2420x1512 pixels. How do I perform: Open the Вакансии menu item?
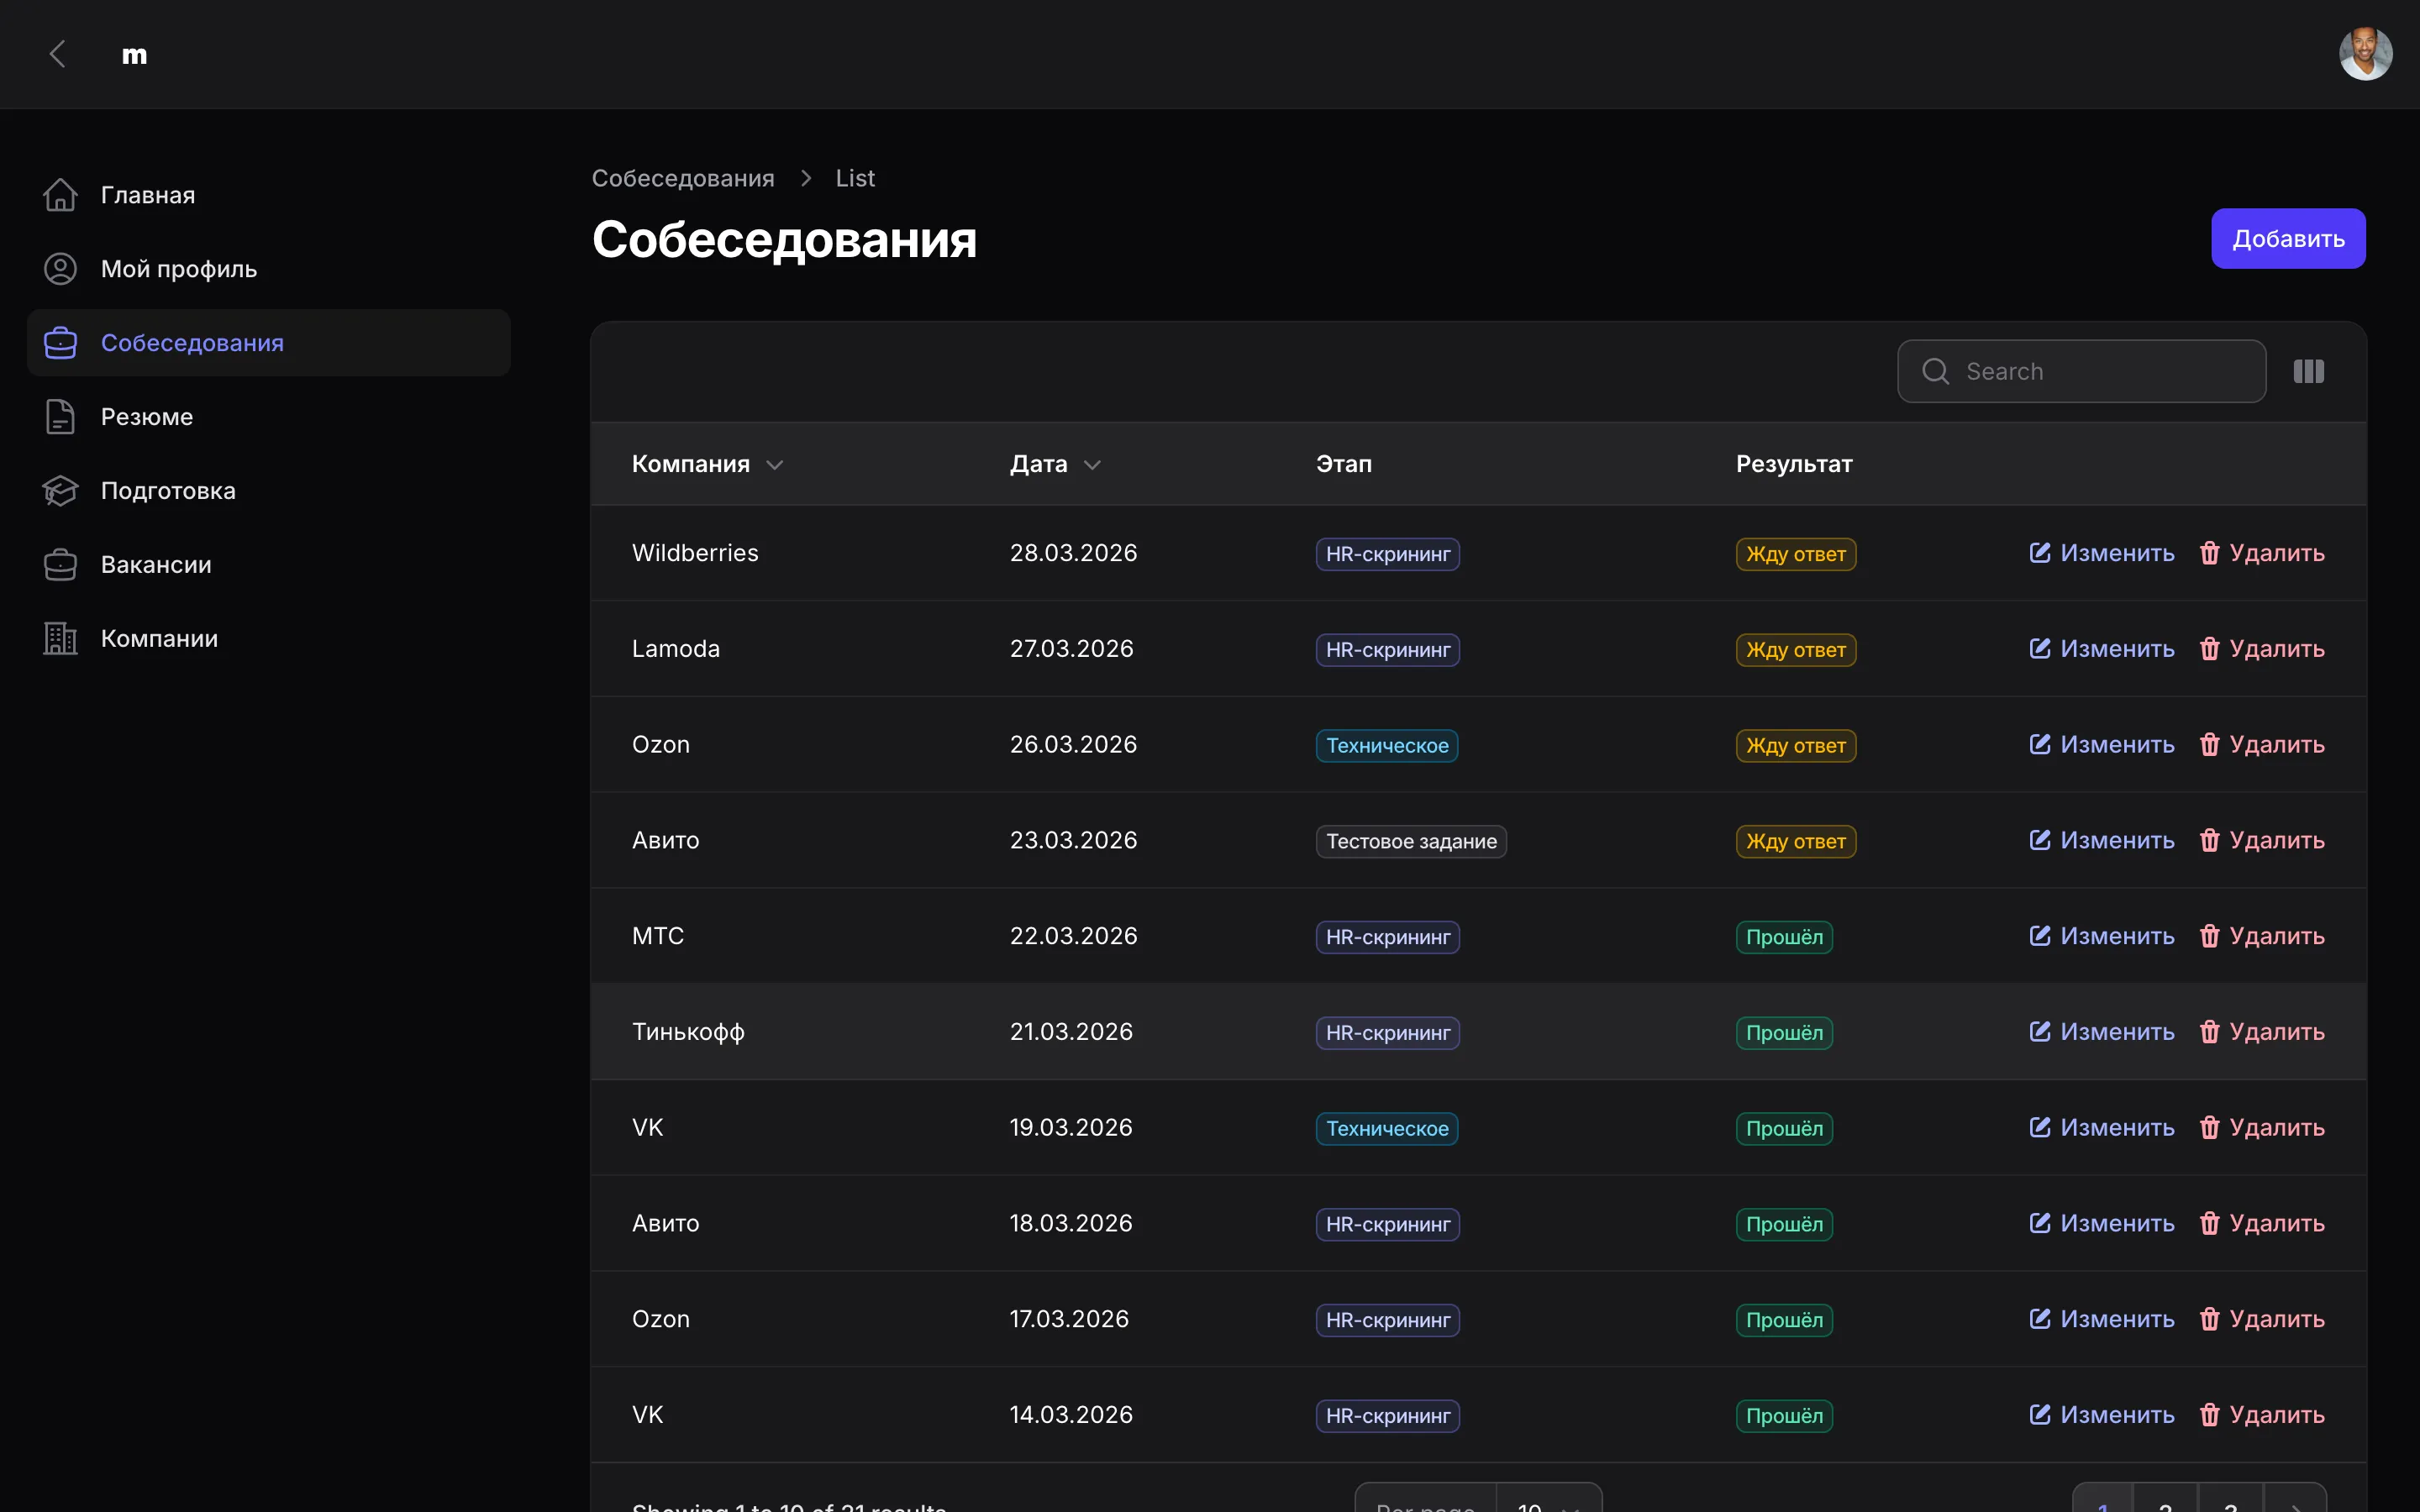point(156,565)
